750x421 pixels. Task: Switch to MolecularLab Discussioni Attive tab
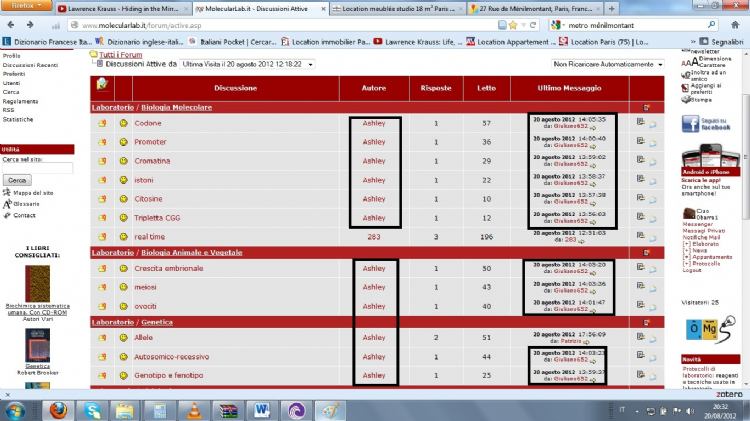(x=261, y=9)
